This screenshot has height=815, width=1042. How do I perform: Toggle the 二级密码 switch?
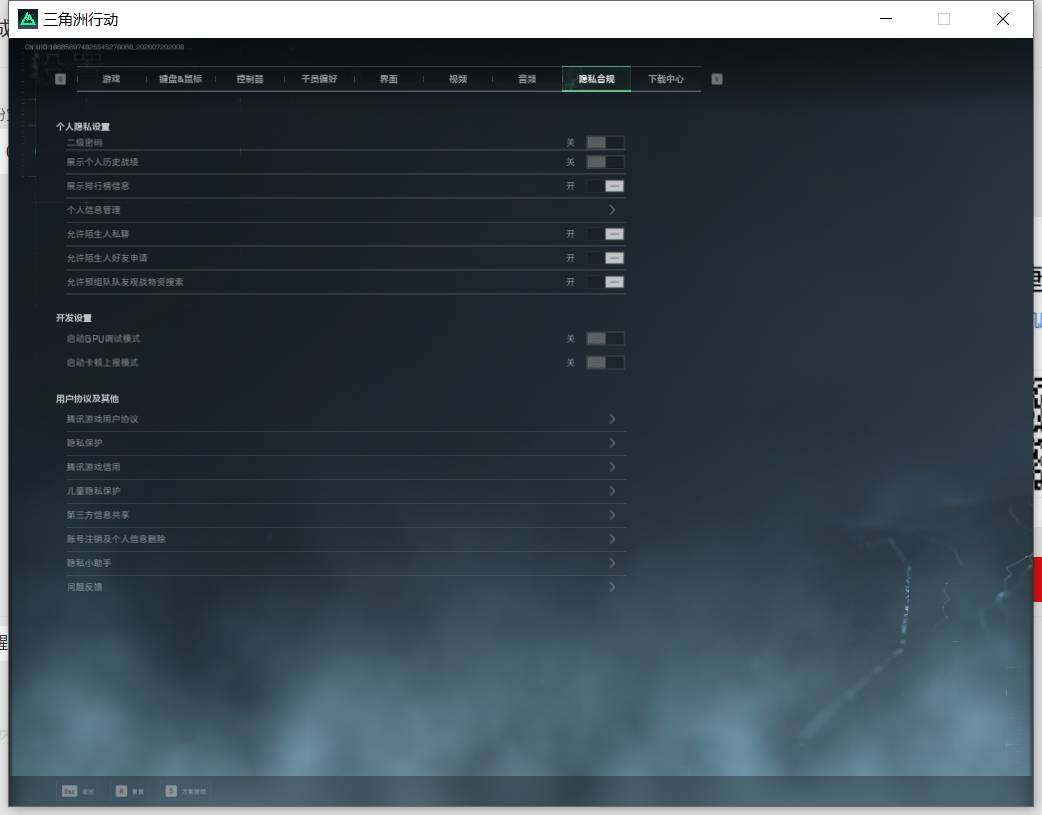pyautogui.click(x=605, y=142)
